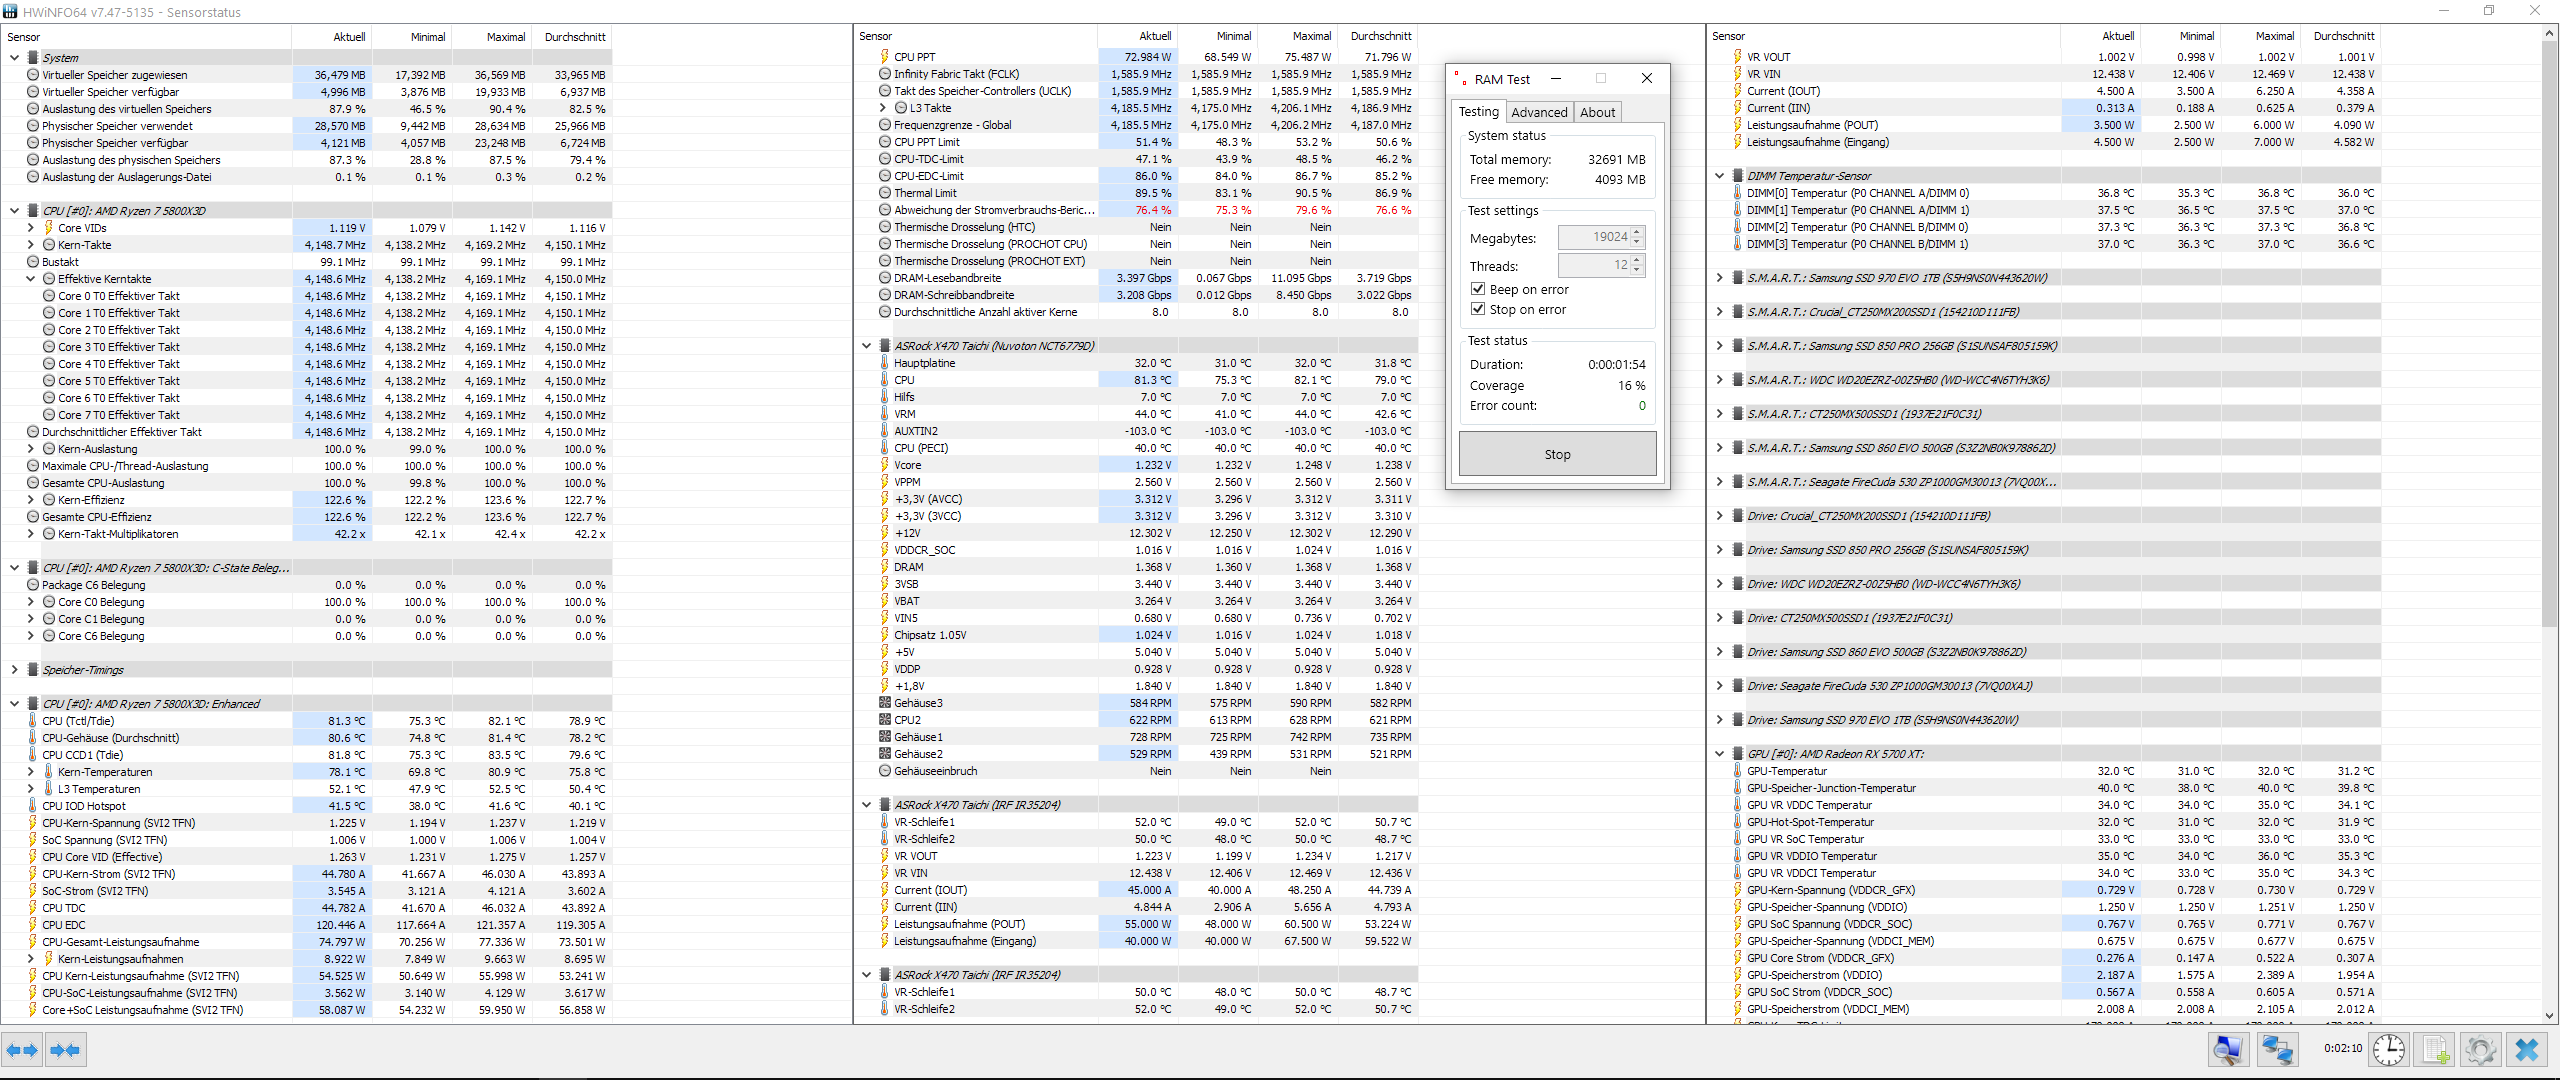Start logging with the sheet-plus icon
Viewport: 2560px width, 1080px height.
[x=2435, y=1050]
